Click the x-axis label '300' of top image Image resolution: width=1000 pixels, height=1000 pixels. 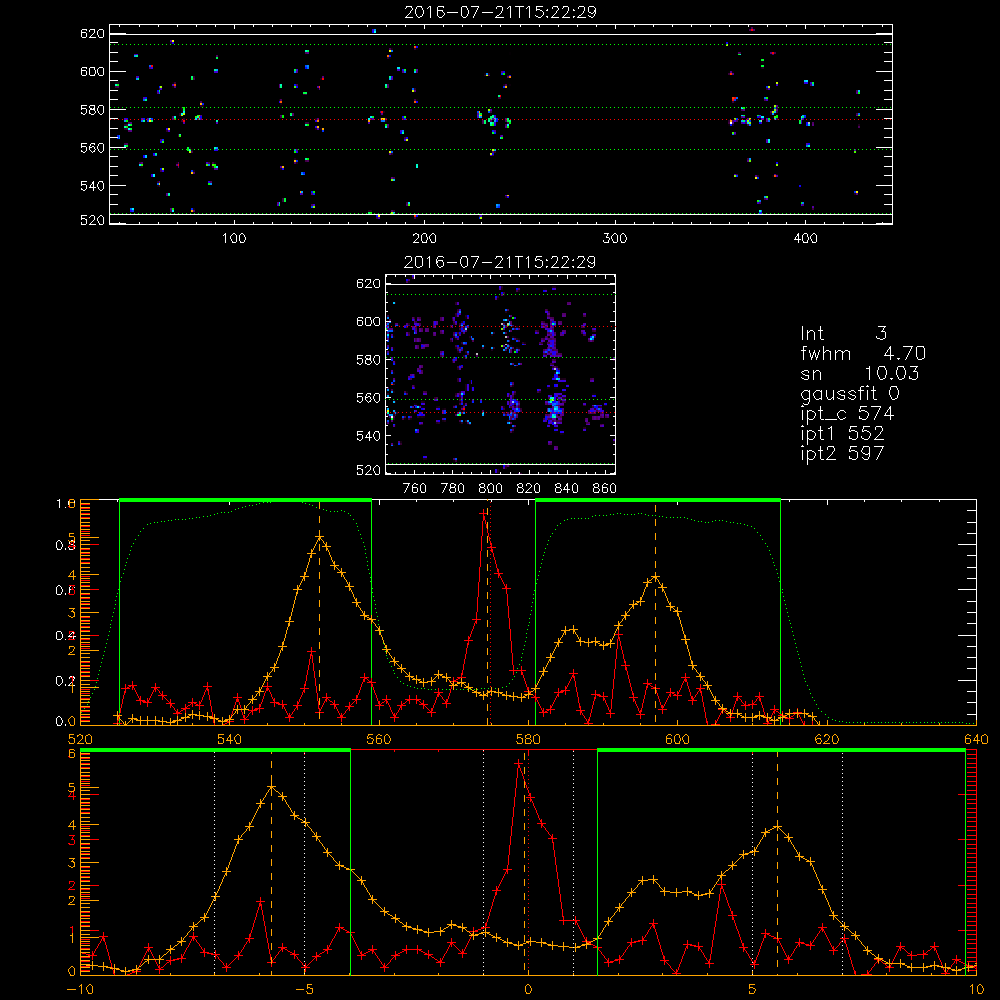615,239
